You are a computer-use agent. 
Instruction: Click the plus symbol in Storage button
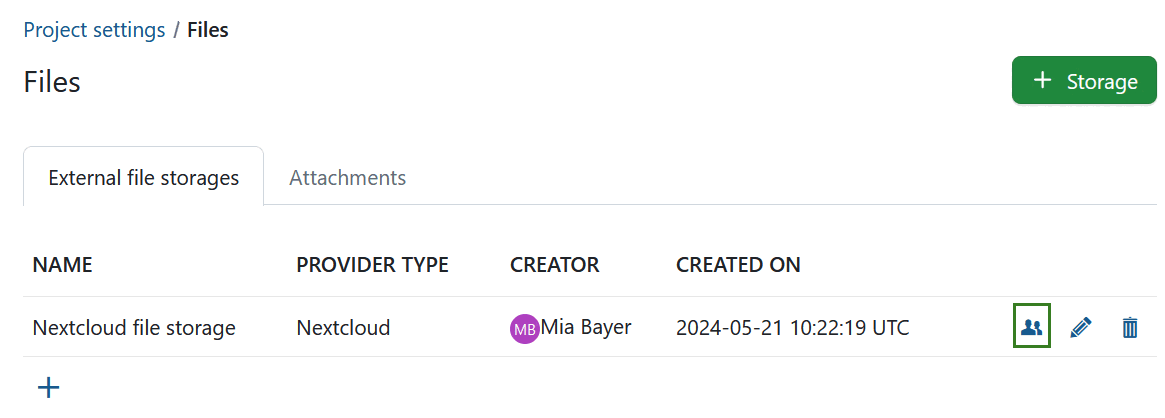1042,81
